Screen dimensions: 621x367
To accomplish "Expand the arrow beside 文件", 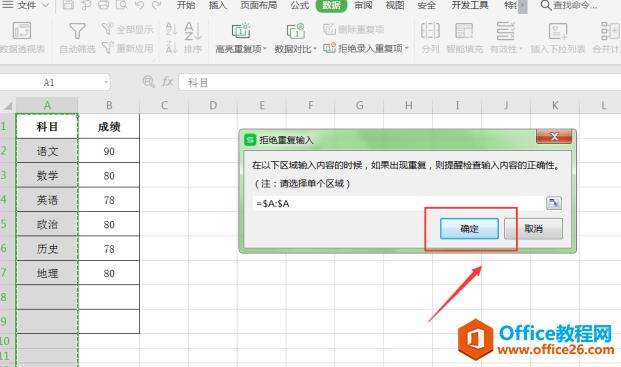I will (46, 5).
